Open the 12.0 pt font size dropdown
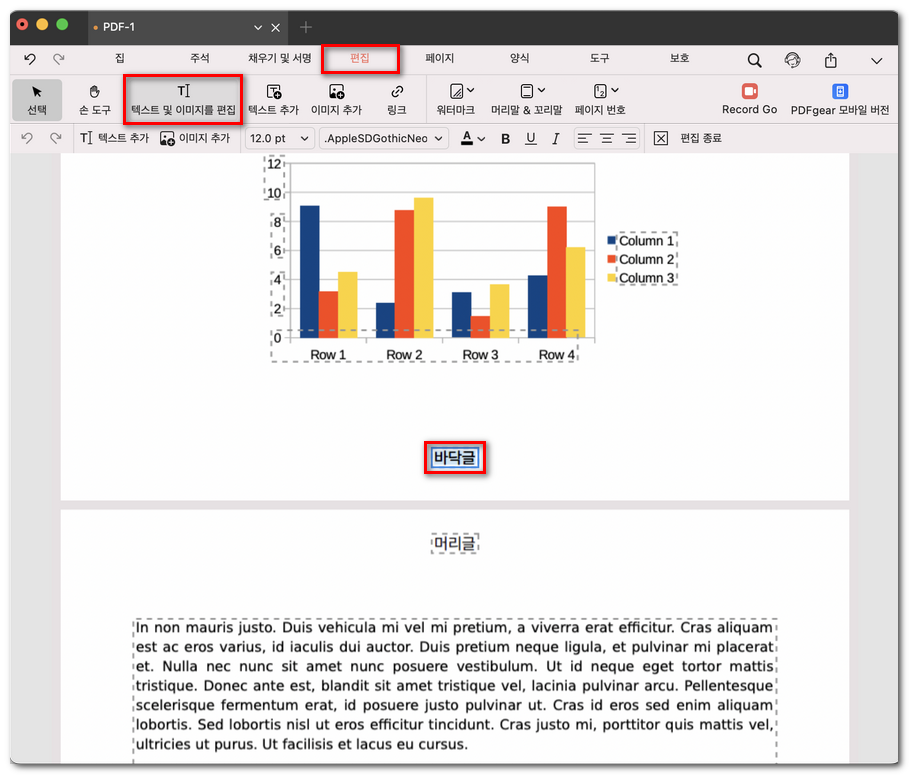The image size is (909, 775). click(279, 139)
